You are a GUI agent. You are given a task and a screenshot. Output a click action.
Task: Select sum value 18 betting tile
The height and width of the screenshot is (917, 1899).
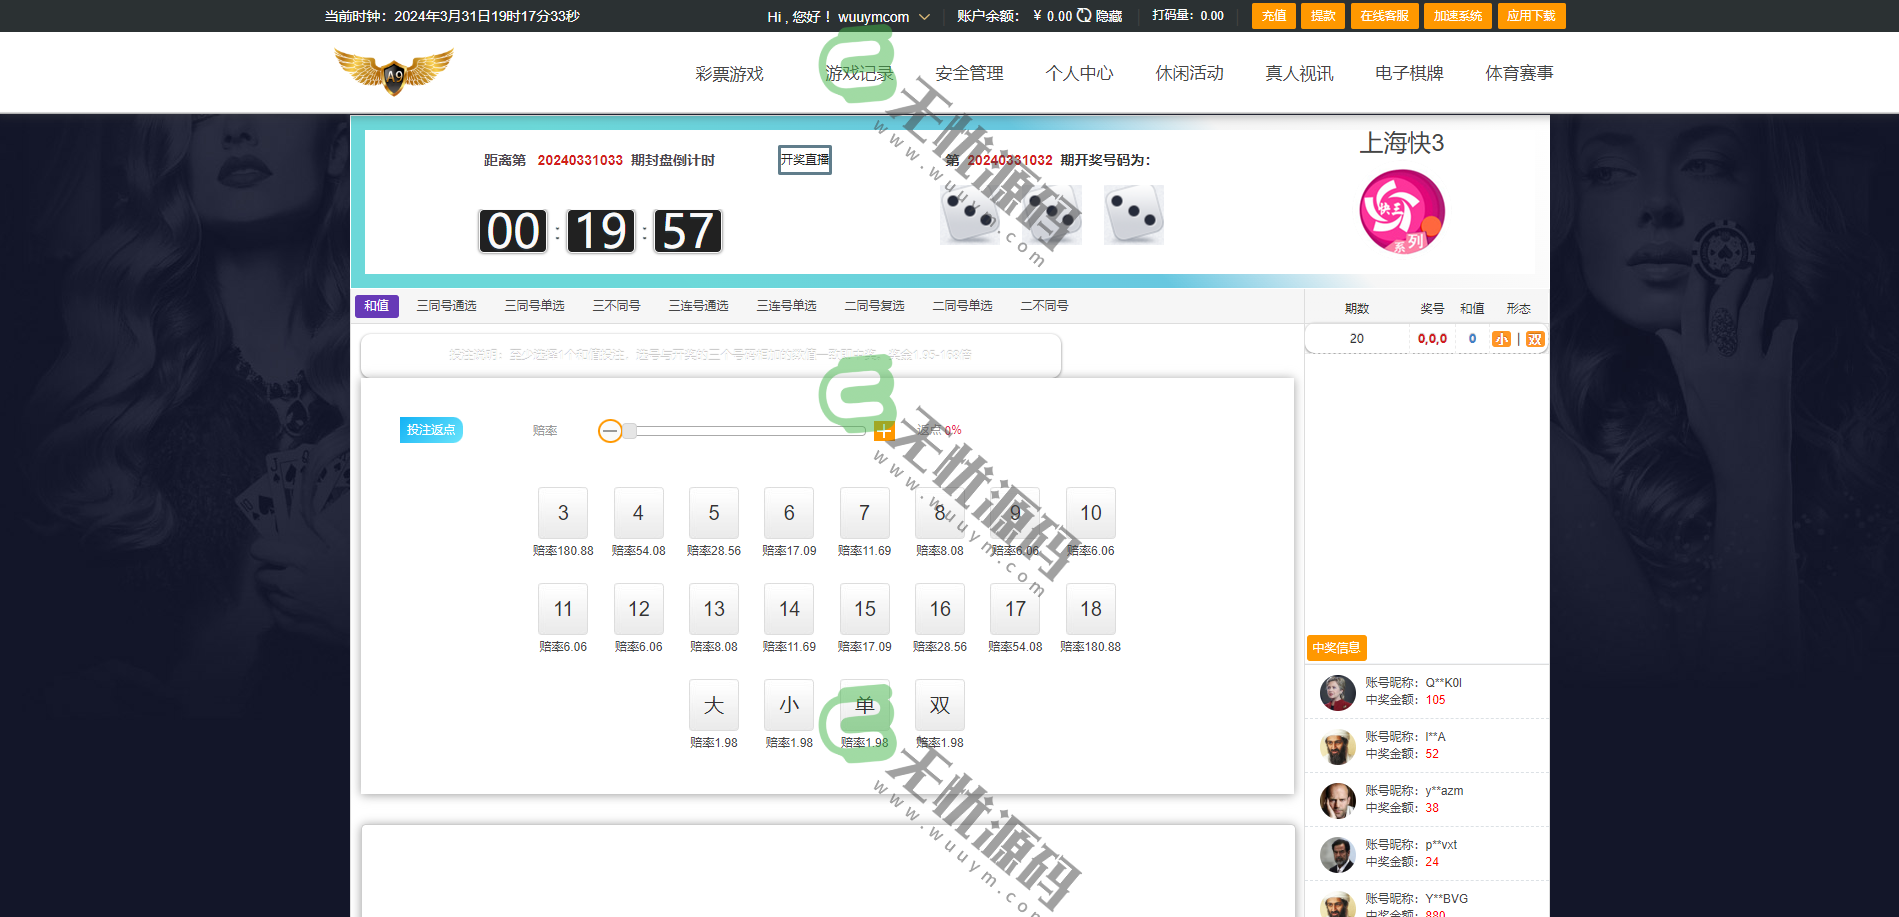tap(1090, 609)
